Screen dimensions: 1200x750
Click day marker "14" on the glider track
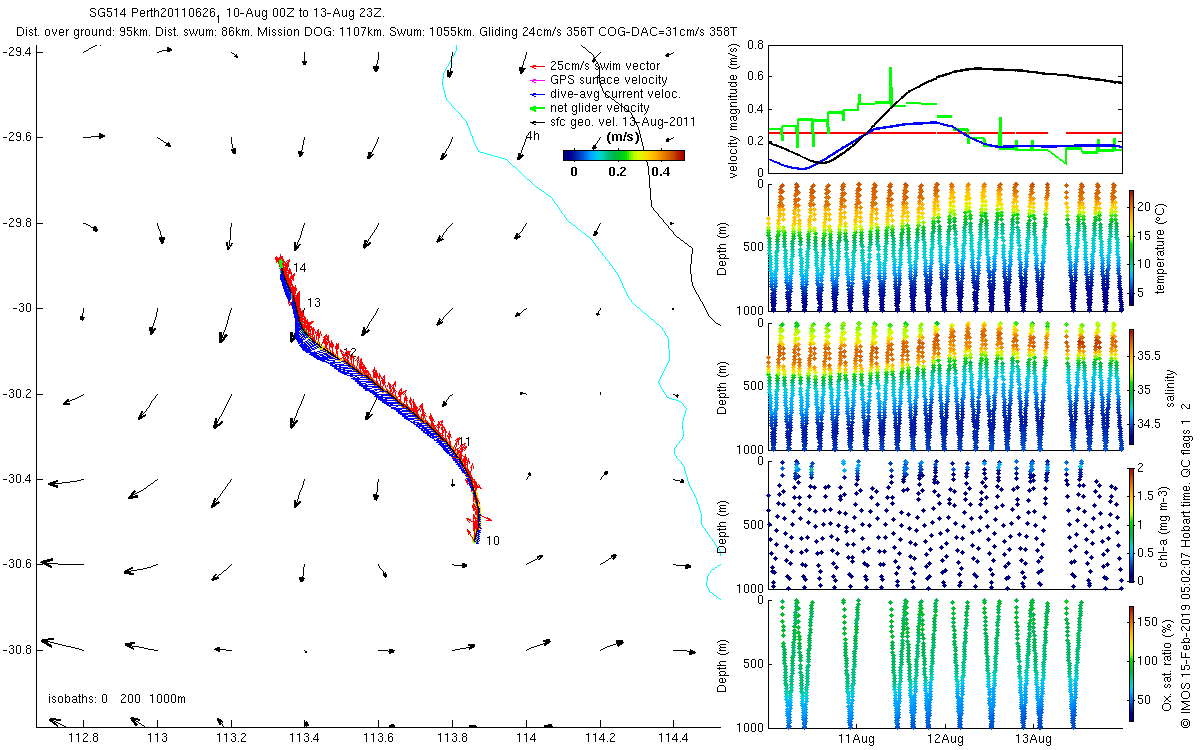click(x=300, y=268)
